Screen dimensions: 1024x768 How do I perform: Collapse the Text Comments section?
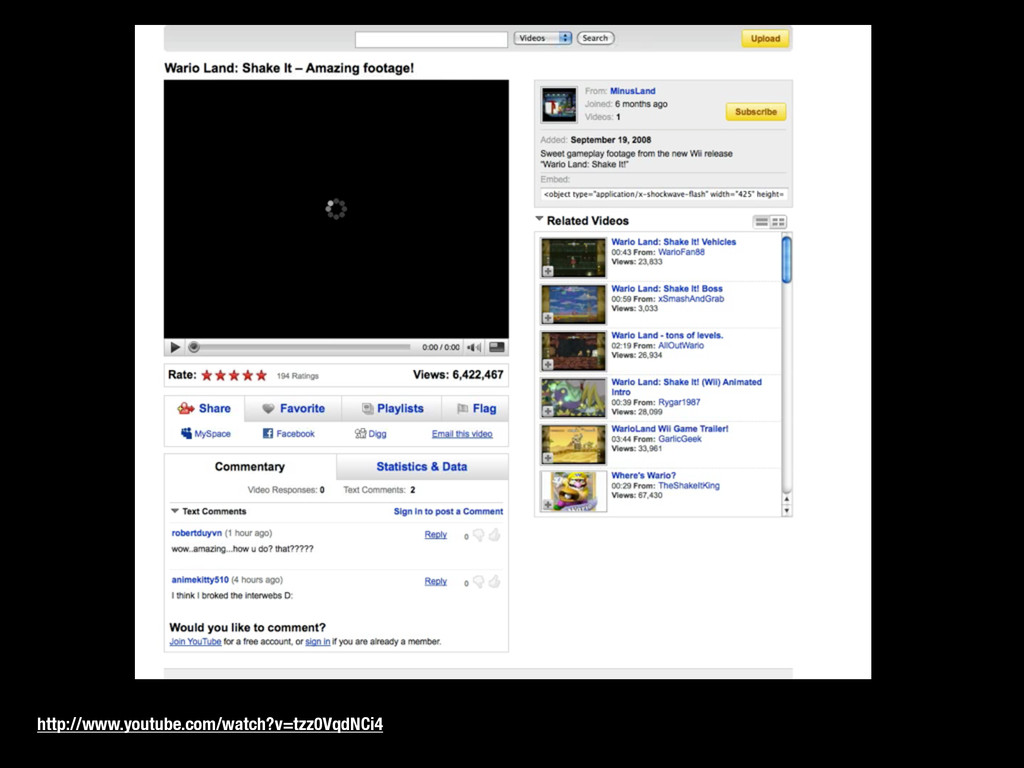pos(174,511)
